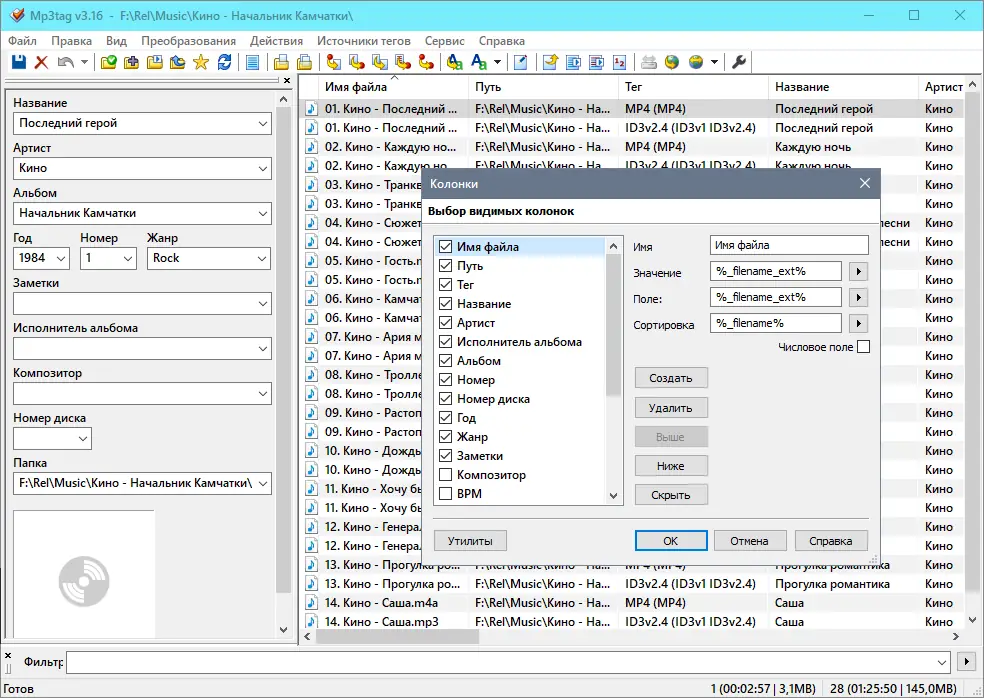Enable the BPM column checkbox
The height and width of the screenshot is (698, 984).
pos(446,493)
